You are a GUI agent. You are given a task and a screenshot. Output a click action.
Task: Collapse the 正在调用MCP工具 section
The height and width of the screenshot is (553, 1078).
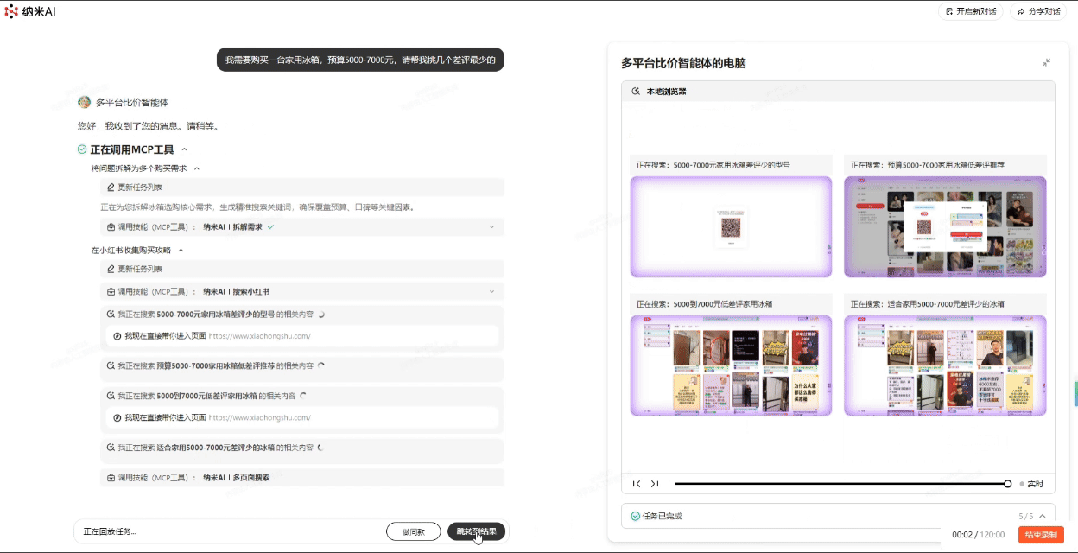click(184, 149)
